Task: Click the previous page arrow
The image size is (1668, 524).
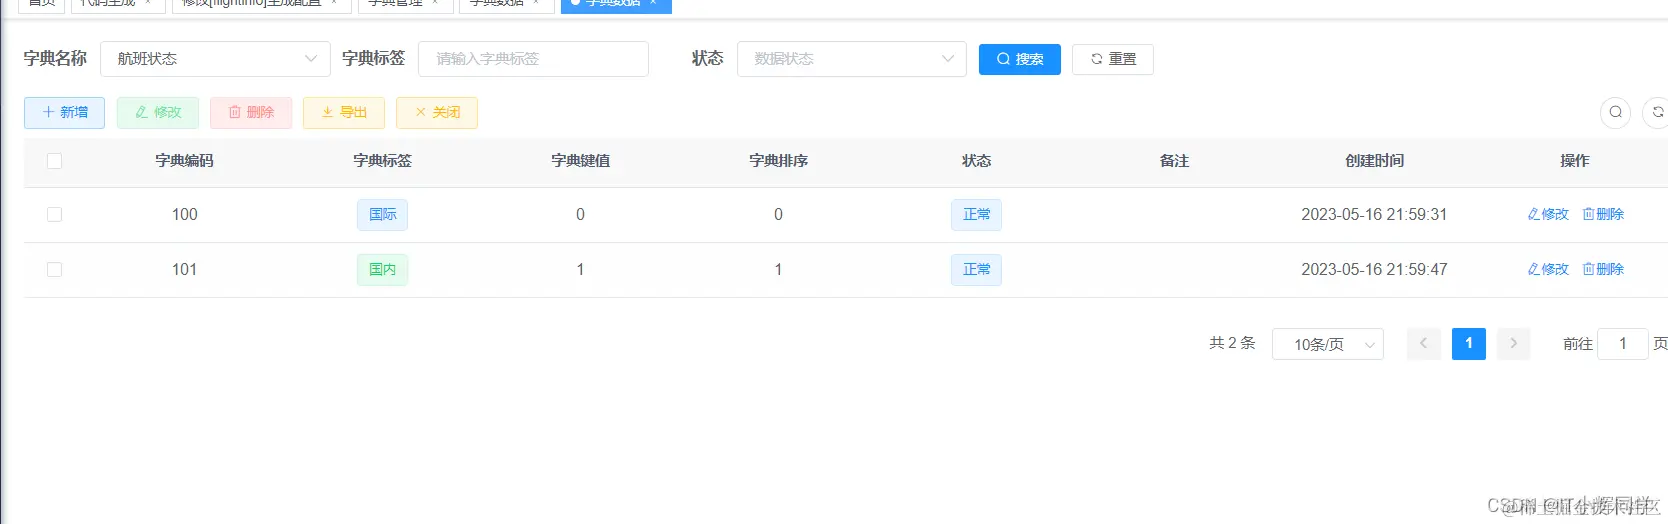Action: 1424,344
